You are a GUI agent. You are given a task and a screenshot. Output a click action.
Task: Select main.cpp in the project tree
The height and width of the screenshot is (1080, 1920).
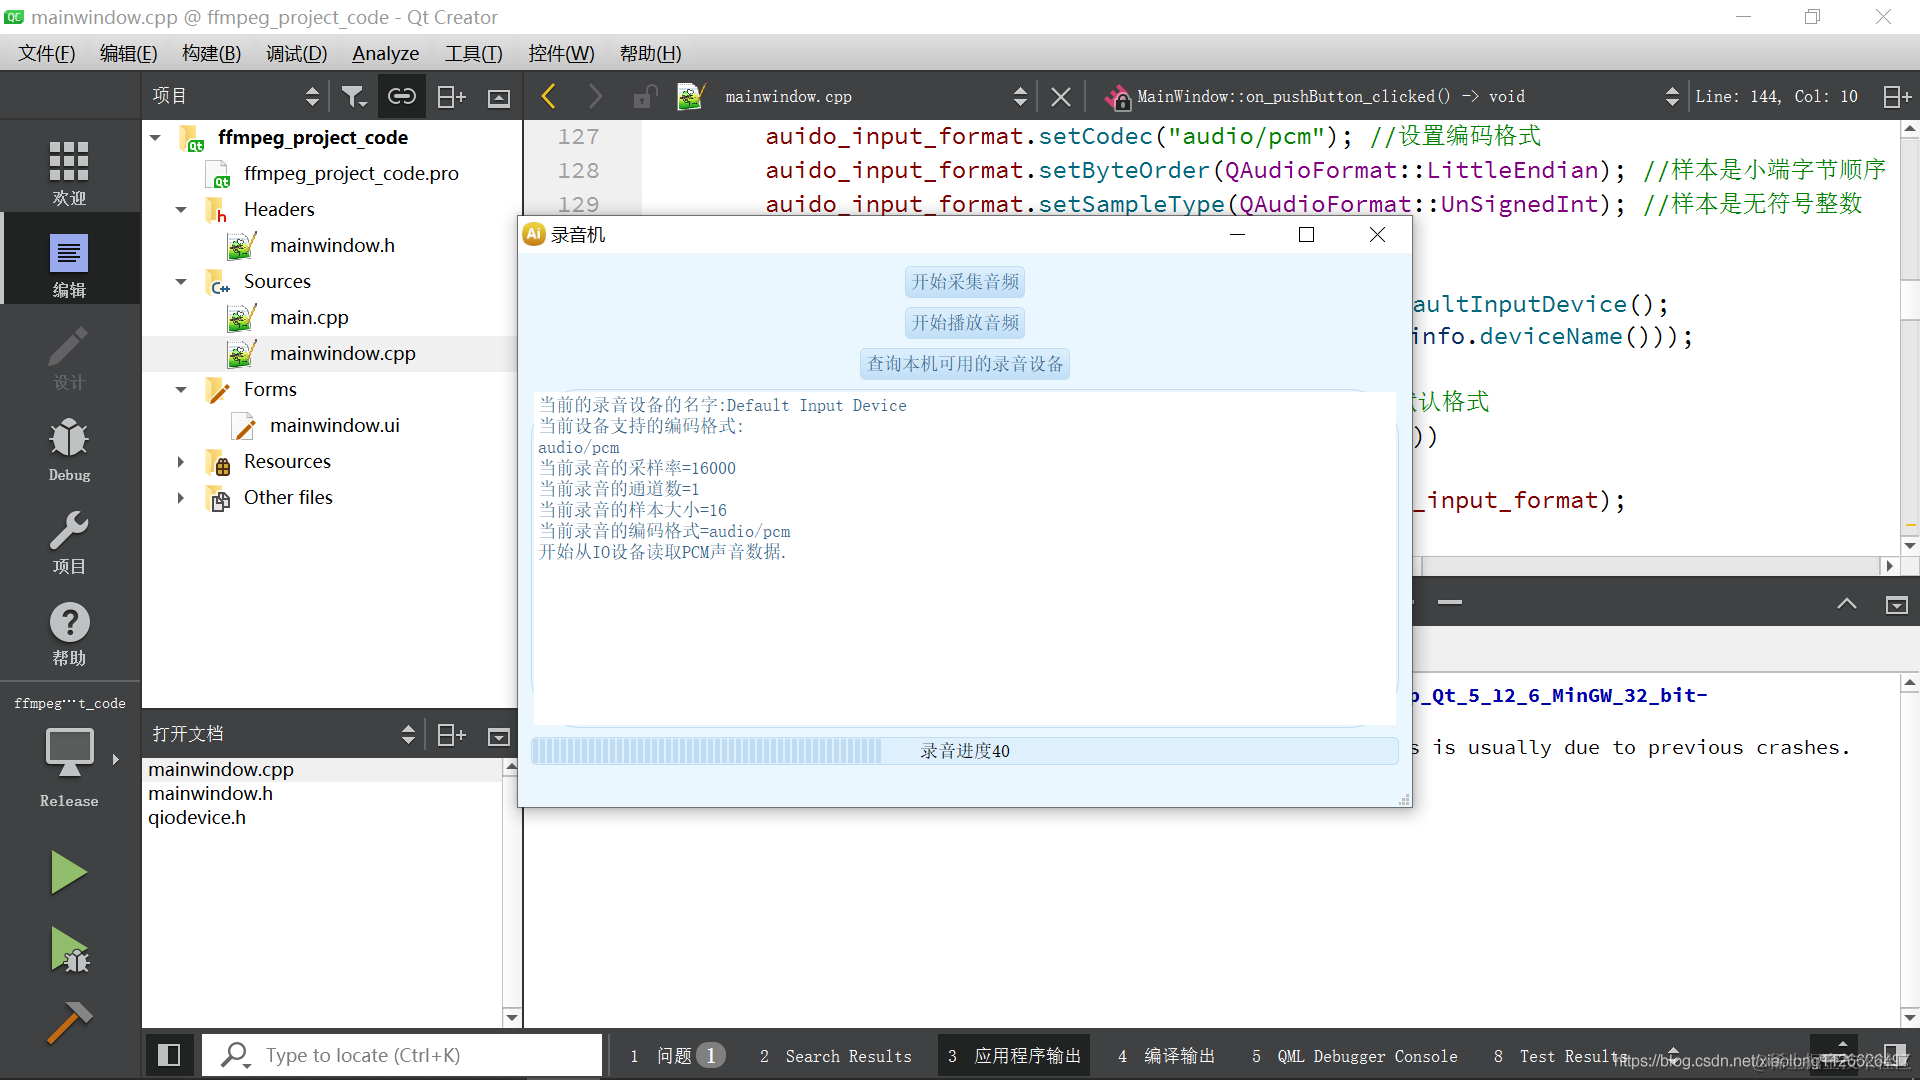pyautogui.click(x=309, y=317)
